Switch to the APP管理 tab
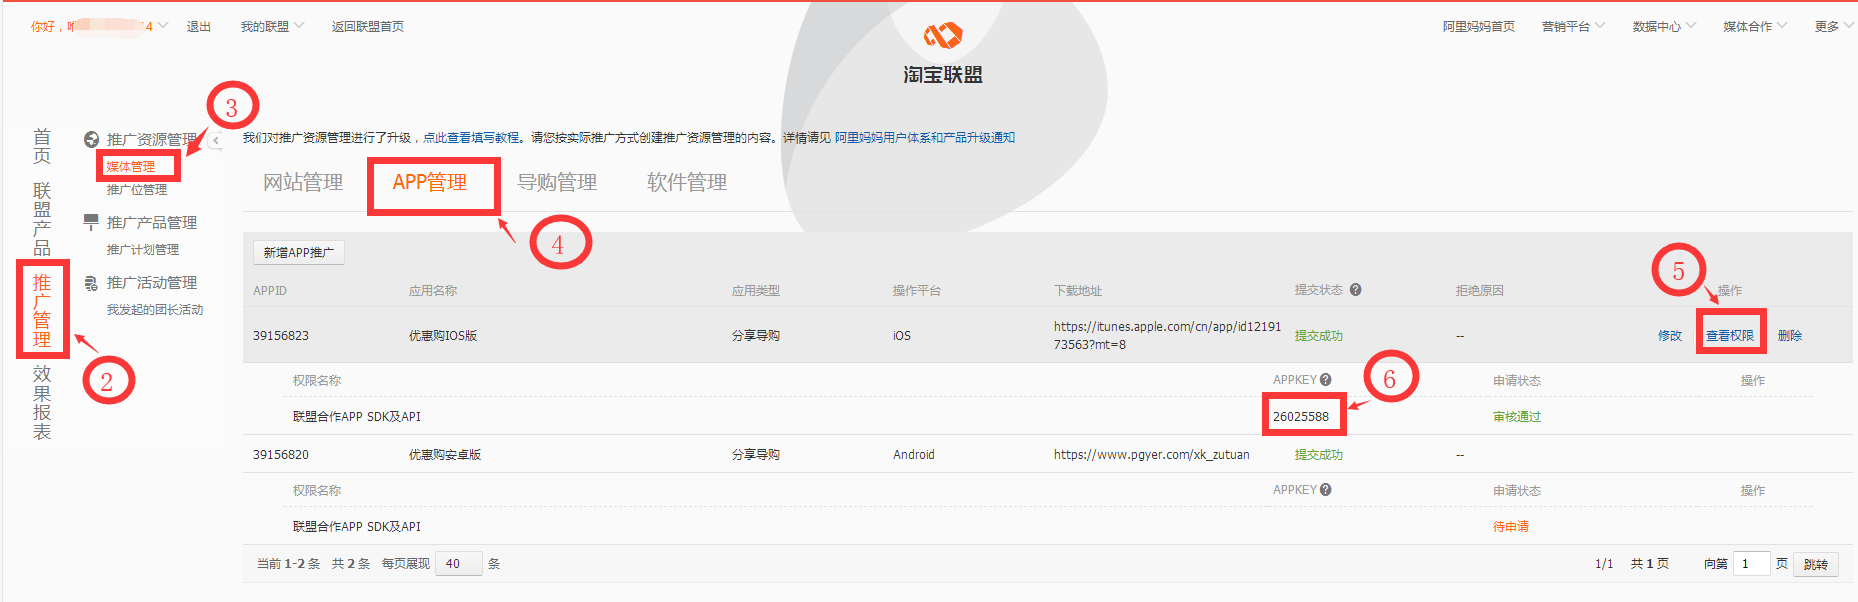 click(x=430, y=182)
